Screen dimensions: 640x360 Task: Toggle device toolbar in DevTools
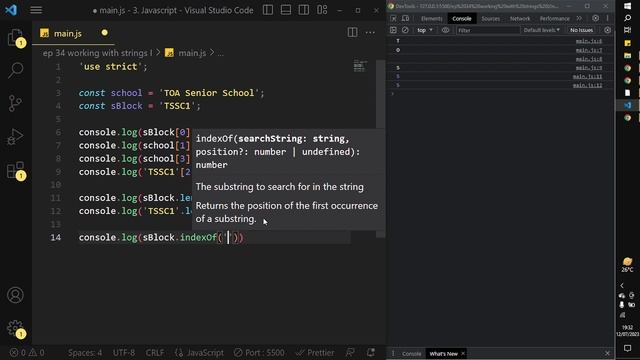click(405, 18)
